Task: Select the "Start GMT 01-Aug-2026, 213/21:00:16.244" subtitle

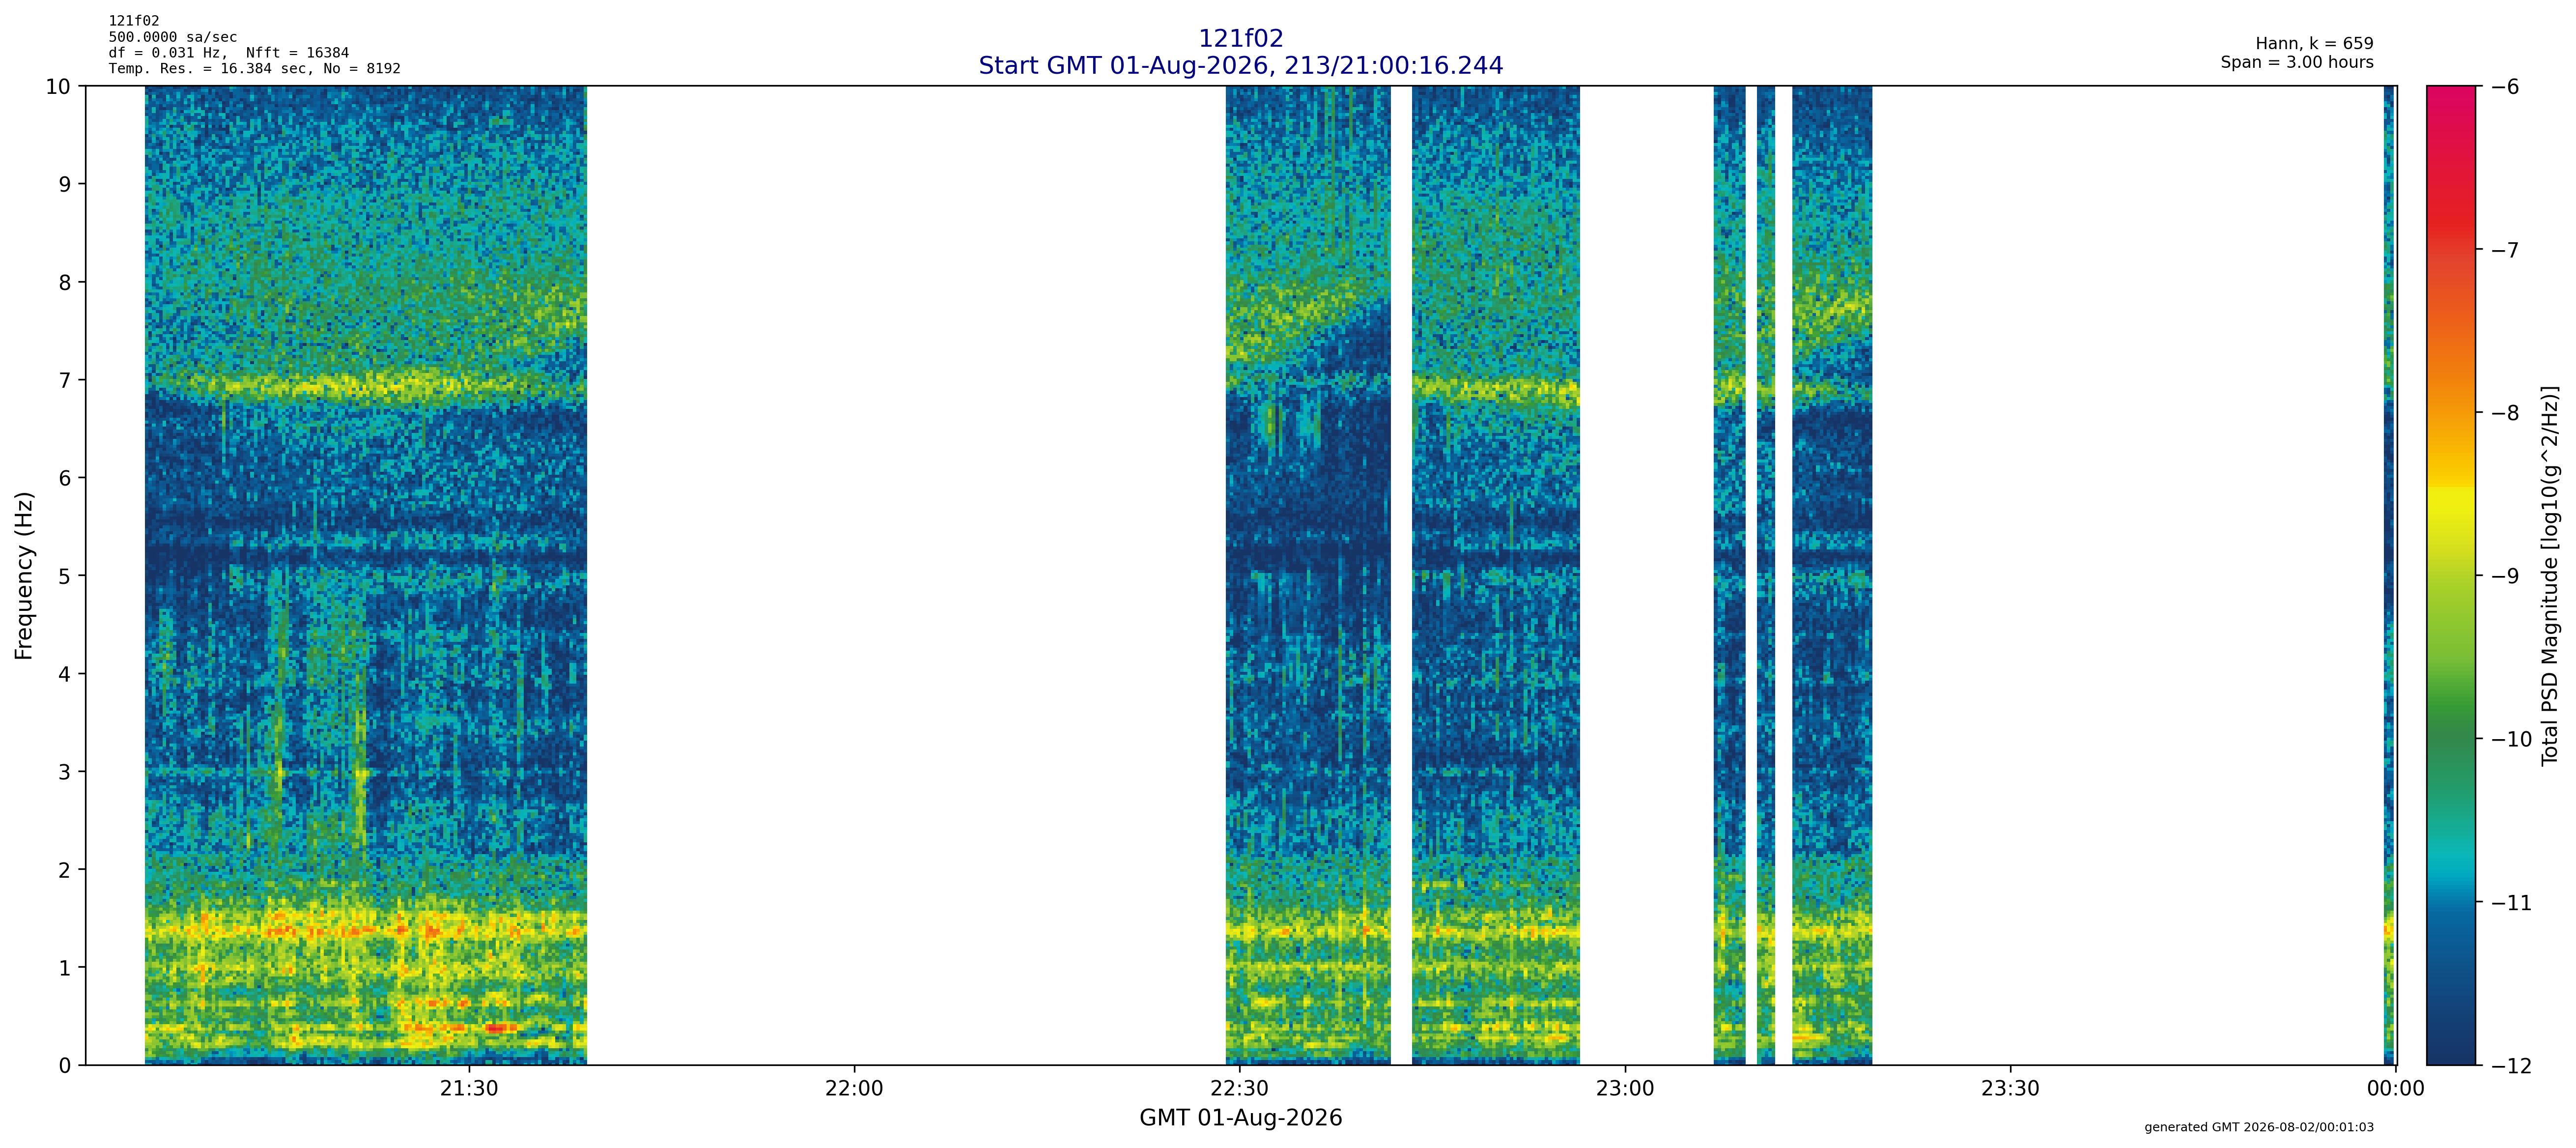Action: (x=1240, y=65)
